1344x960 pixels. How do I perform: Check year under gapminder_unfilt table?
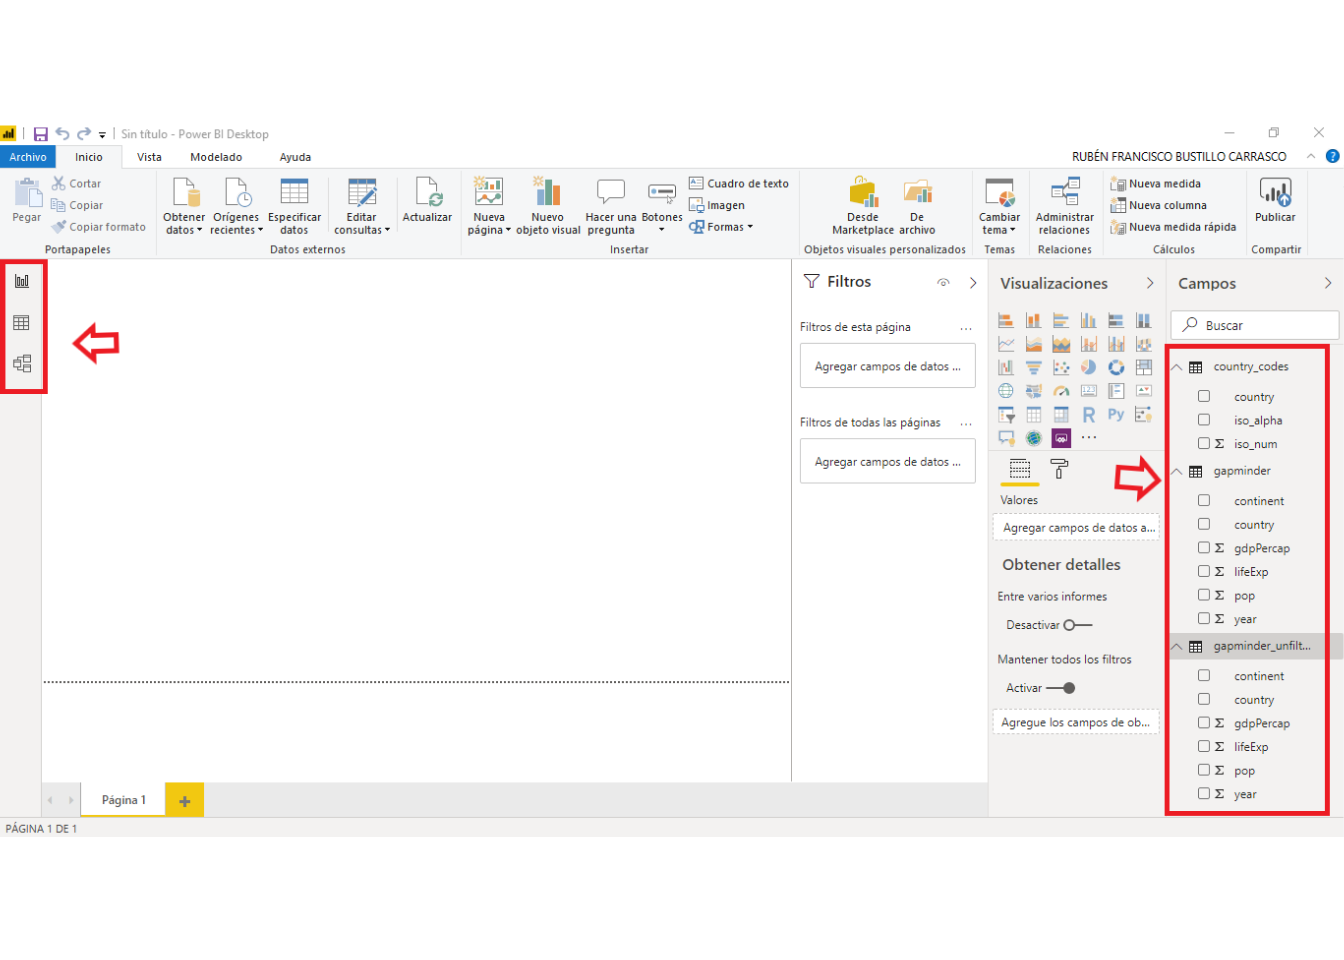[1204, 793]
